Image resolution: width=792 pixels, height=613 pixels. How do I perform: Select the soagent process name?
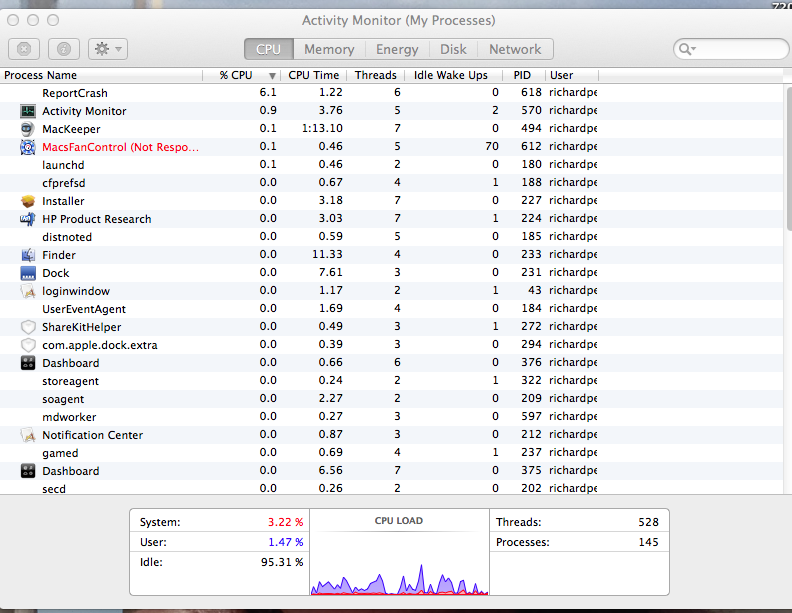[63, 399]
